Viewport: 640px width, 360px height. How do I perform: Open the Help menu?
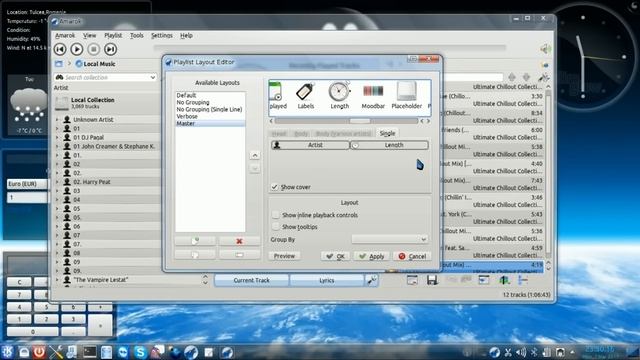click(x=186, y=36)
